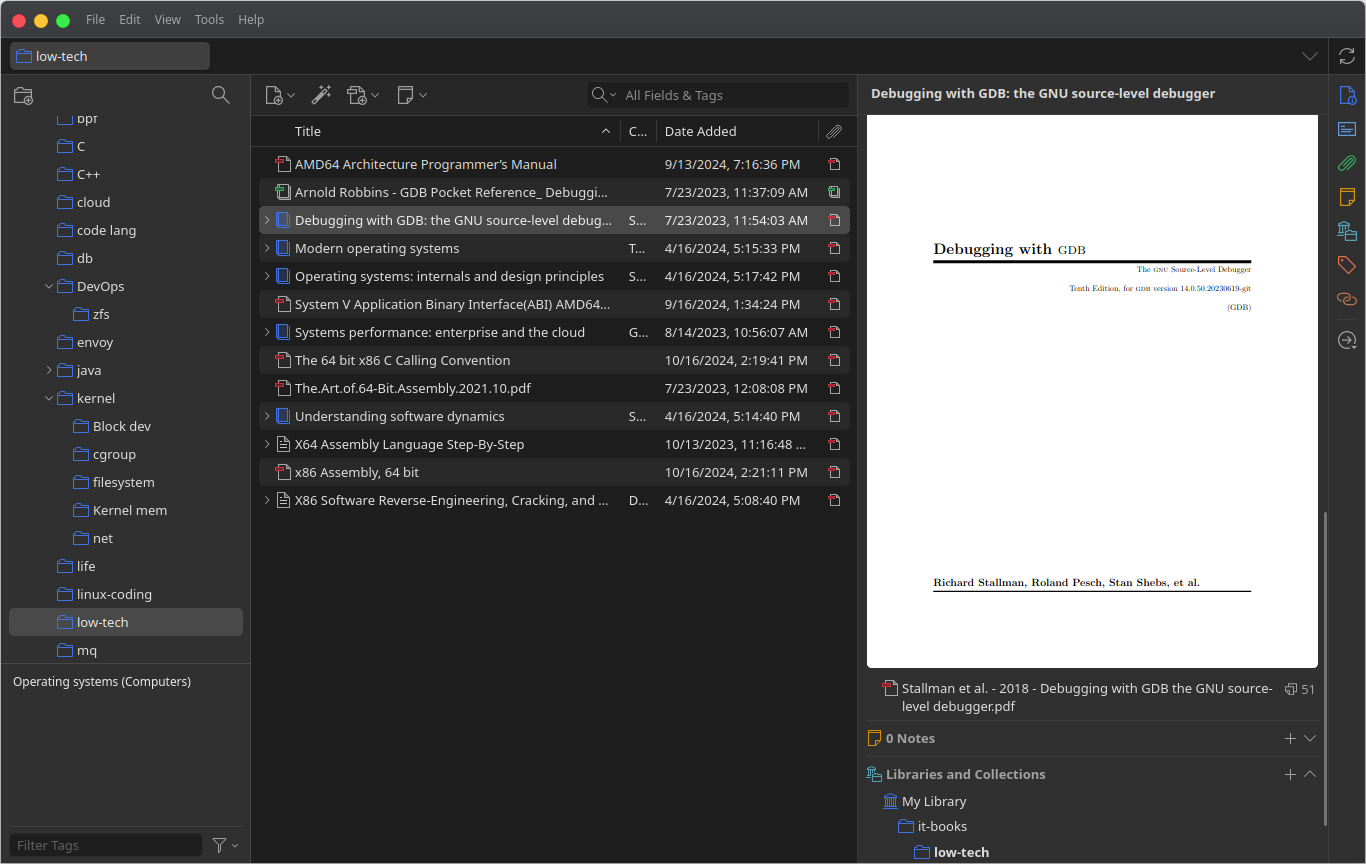Click the Sync with zotero.org icon
1366x864 pixels.
1347,56
